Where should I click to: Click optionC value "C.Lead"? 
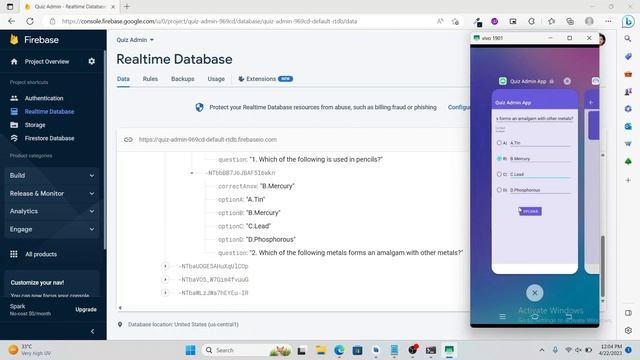click(259, 226)
